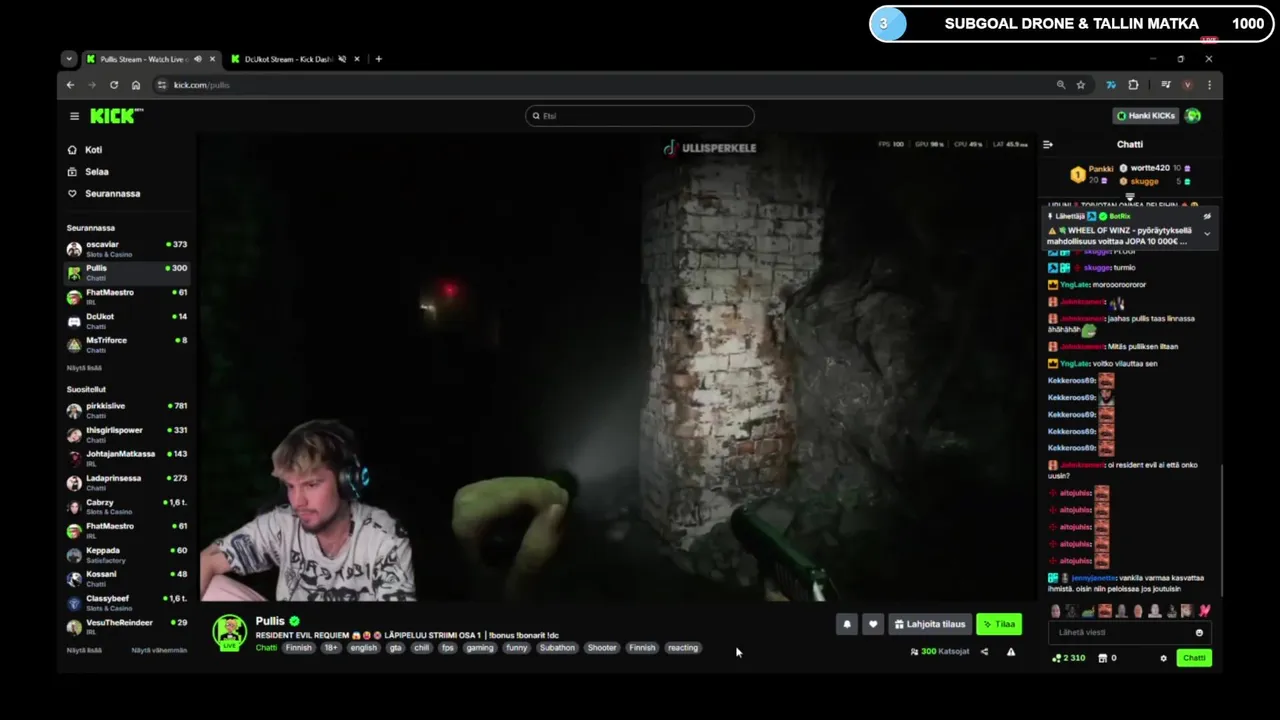Reload the page in browser
Image resolution: width=1280 pixels, height=720 pixels.
(x=114, y=85)
